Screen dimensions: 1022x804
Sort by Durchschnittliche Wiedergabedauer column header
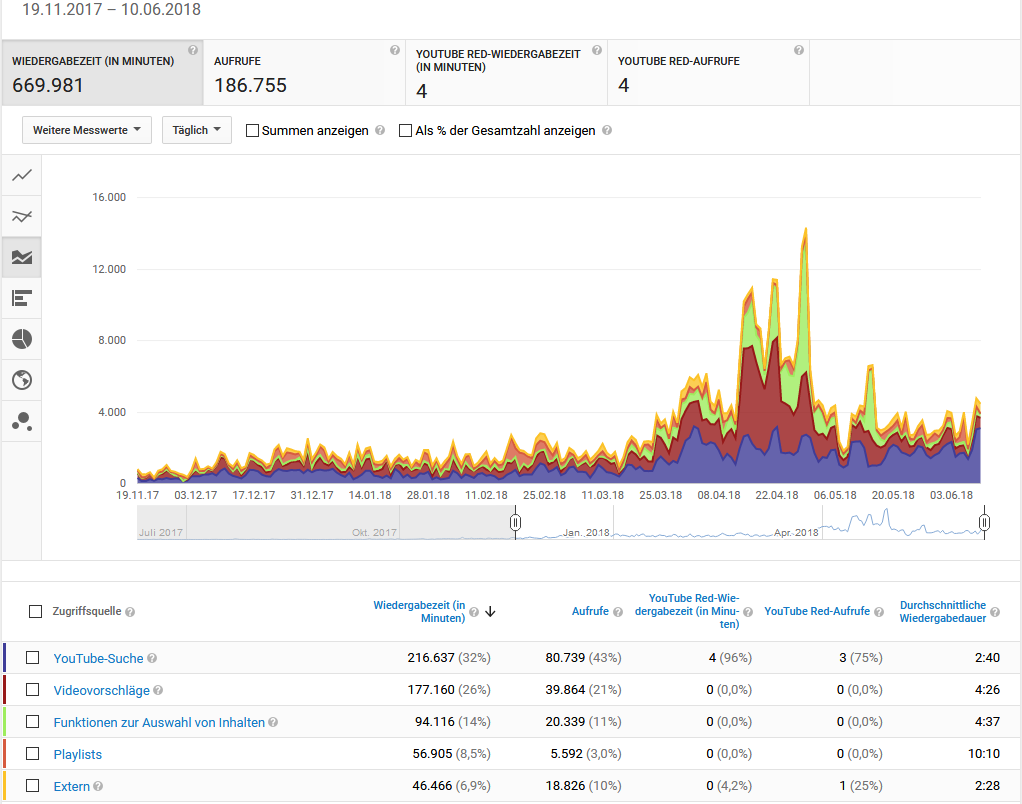(943, 611)
